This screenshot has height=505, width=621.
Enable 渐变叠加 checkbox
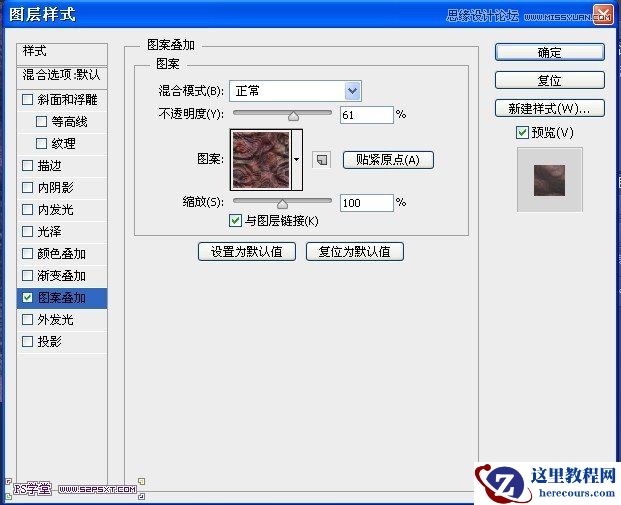[27, 275]
